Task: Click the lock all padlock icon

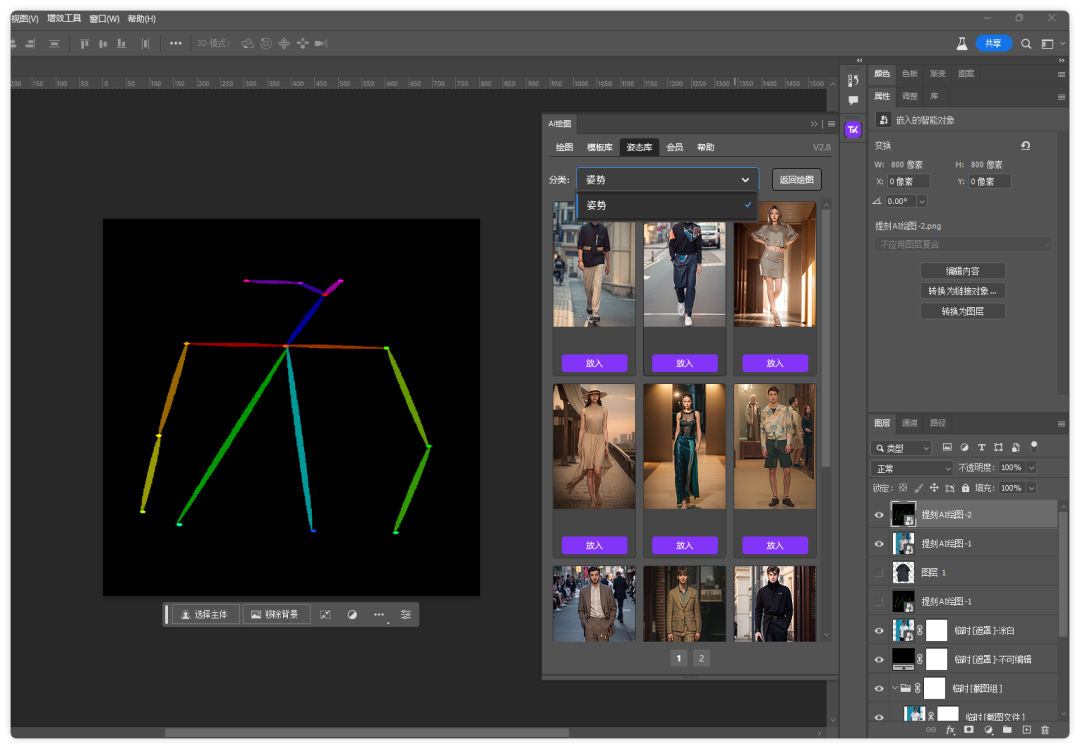Action: click(x=965, y=488)
